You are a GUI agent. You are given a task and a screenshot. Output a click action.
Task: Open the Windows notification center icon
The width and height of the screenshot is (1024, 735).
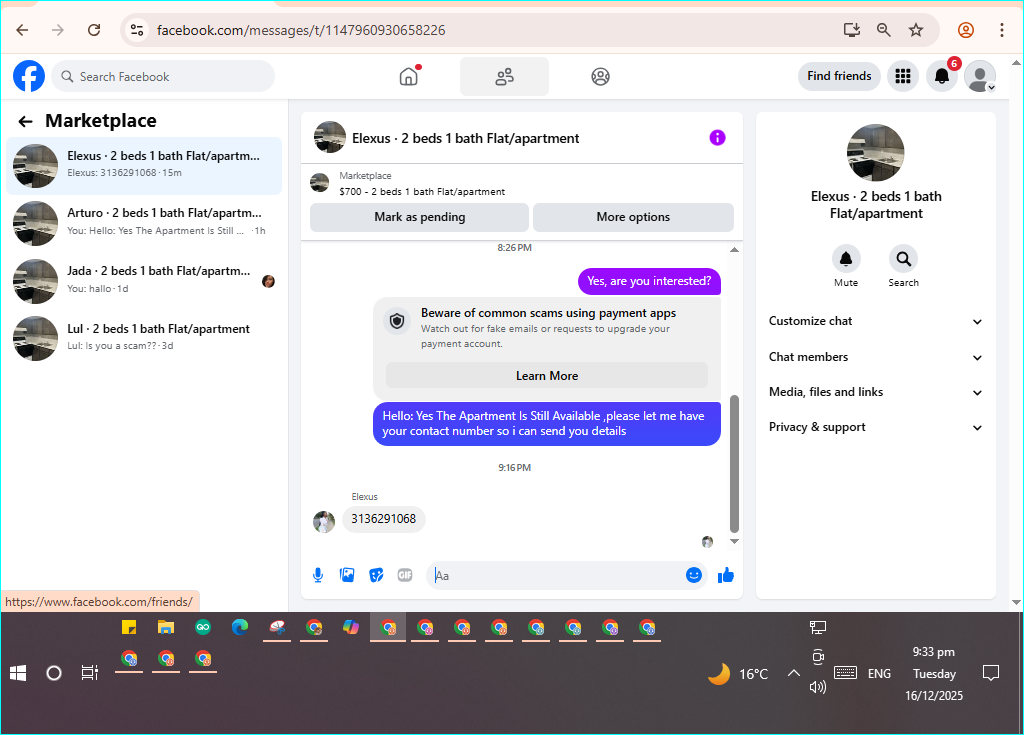(991, 673)
